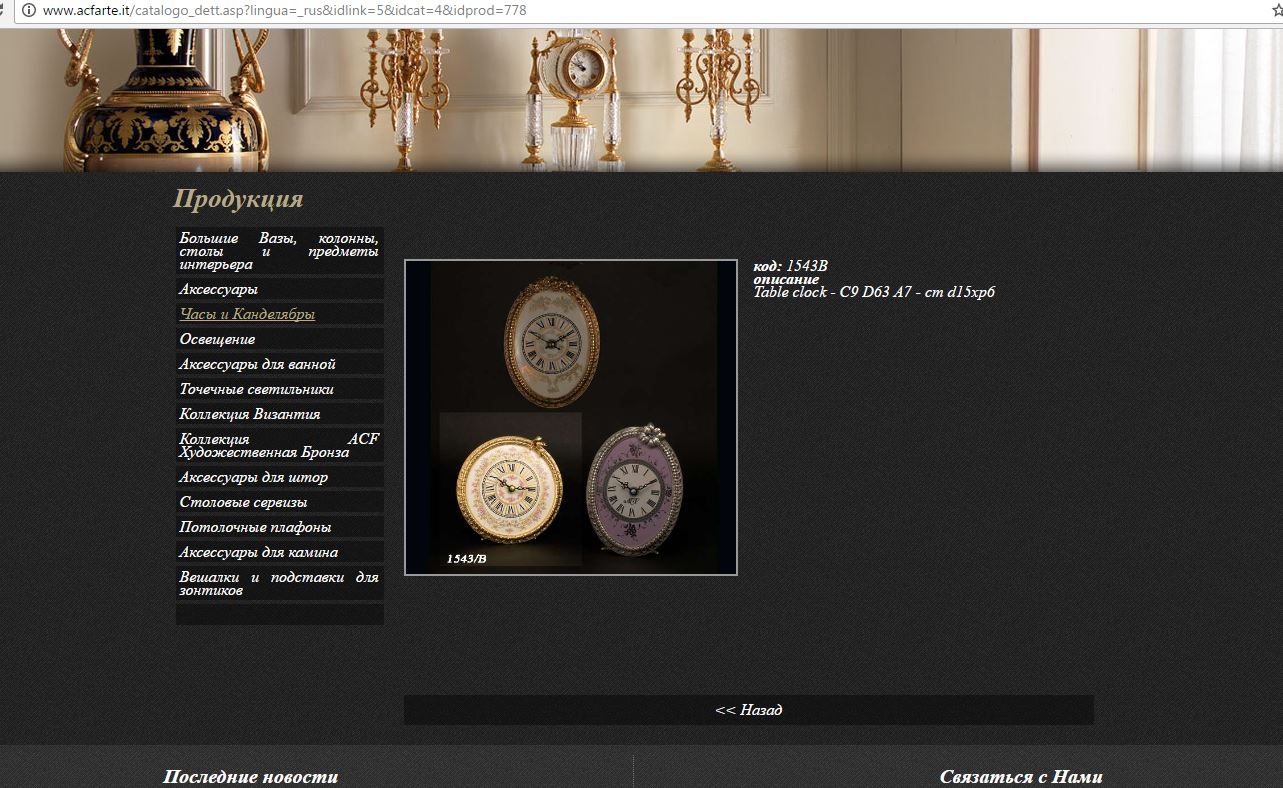
Task: Click the site info icon in address bar
Action: pyautogui.click(x=28, y=11)
